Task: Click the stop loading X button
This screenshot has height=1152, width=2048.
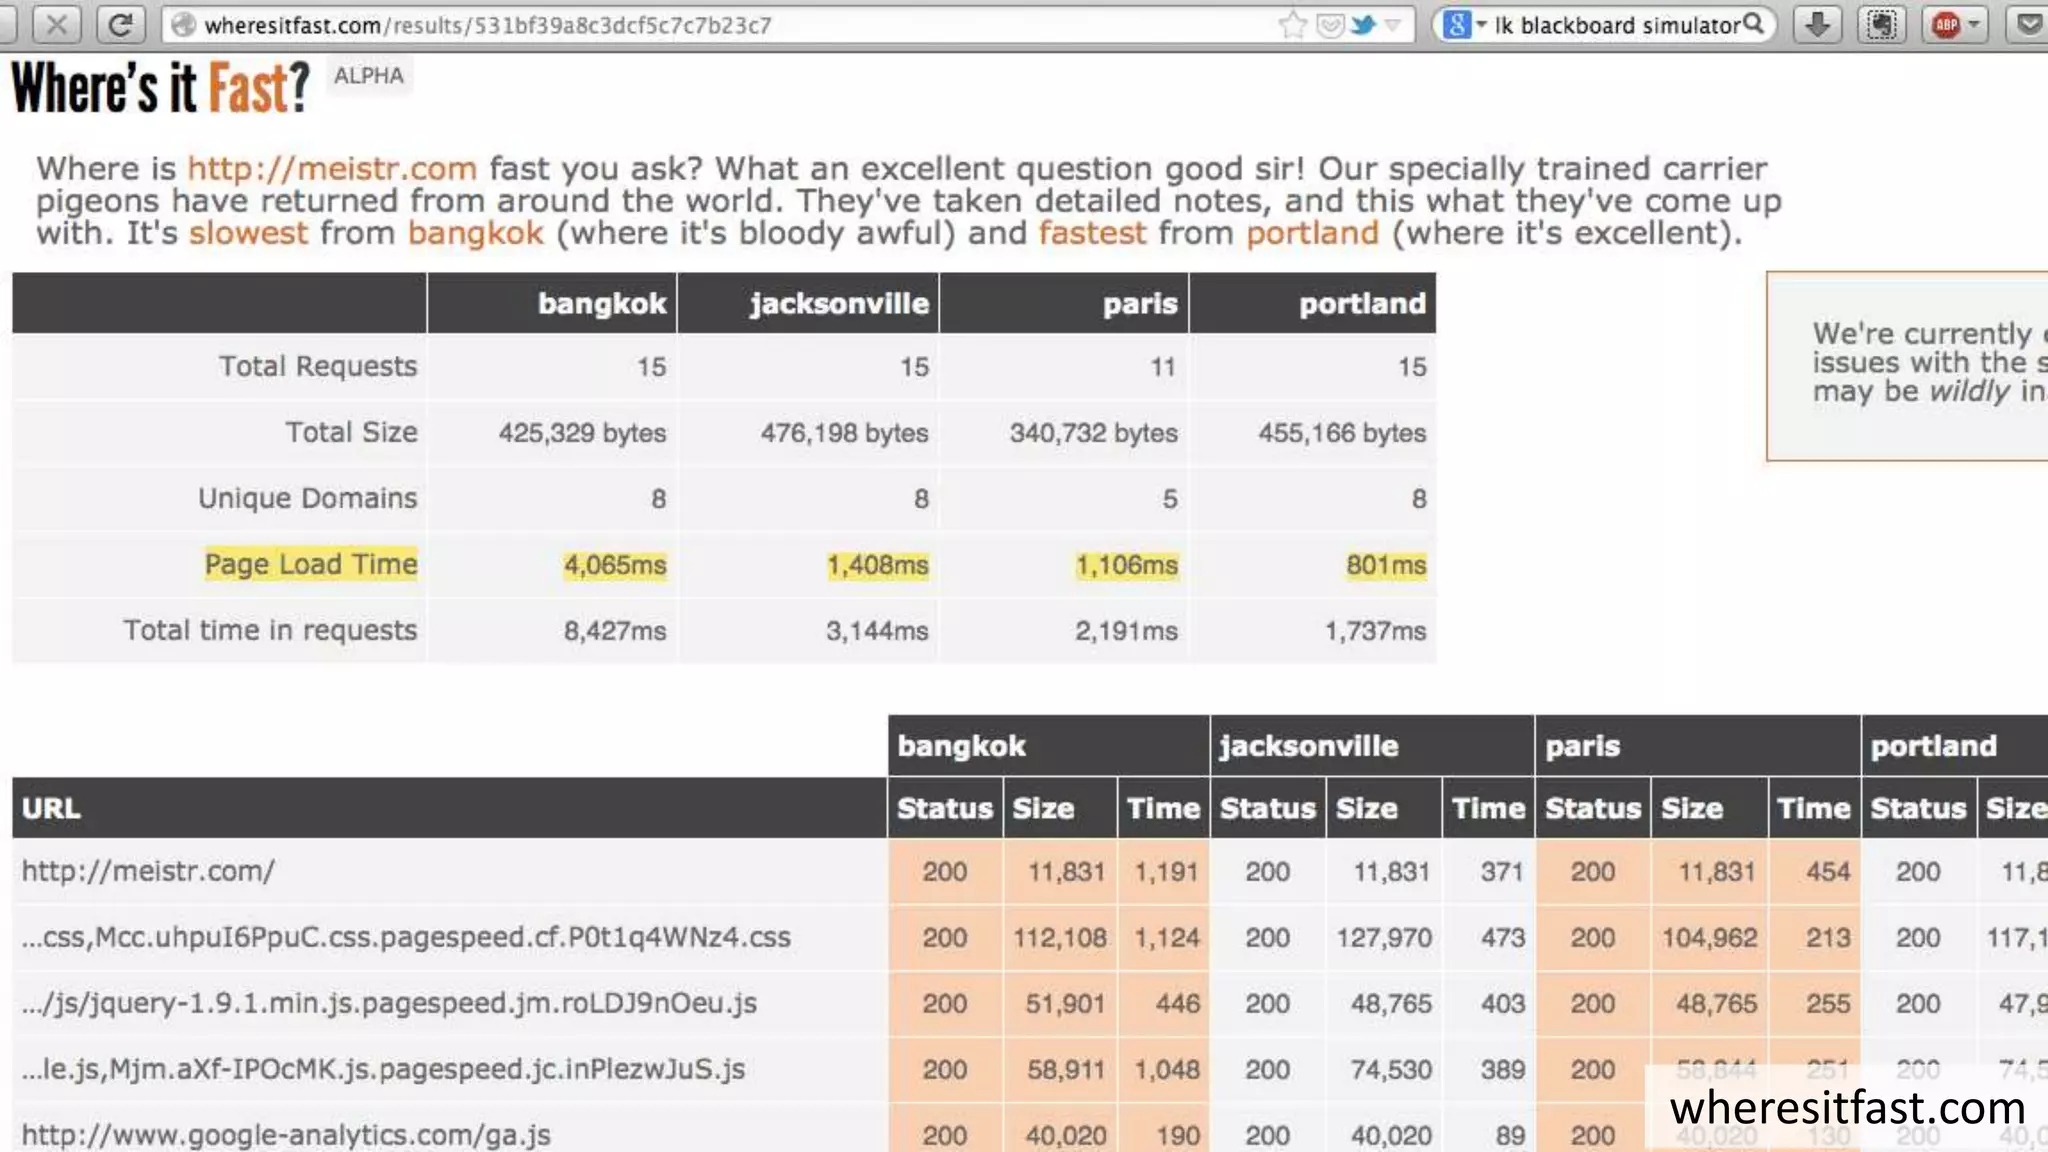Action: pos(57,25)
